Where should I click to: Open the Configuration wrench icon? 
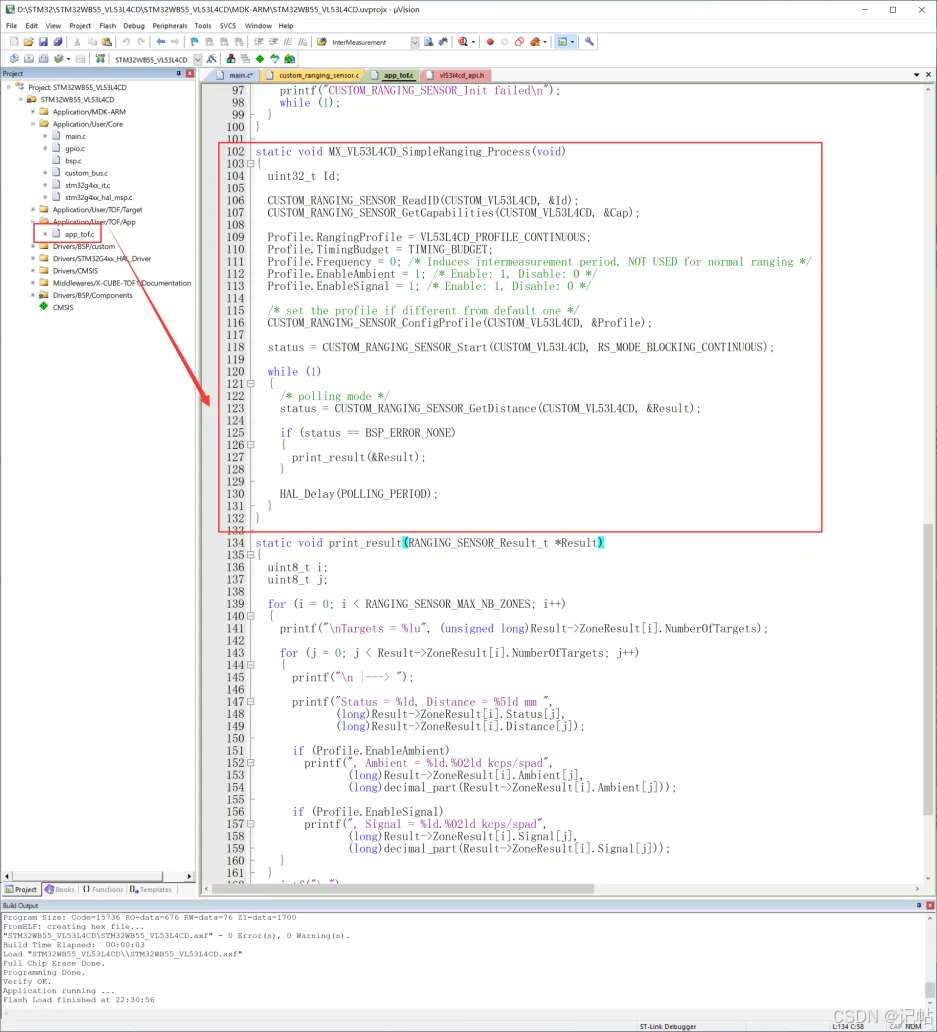[590, 42]
